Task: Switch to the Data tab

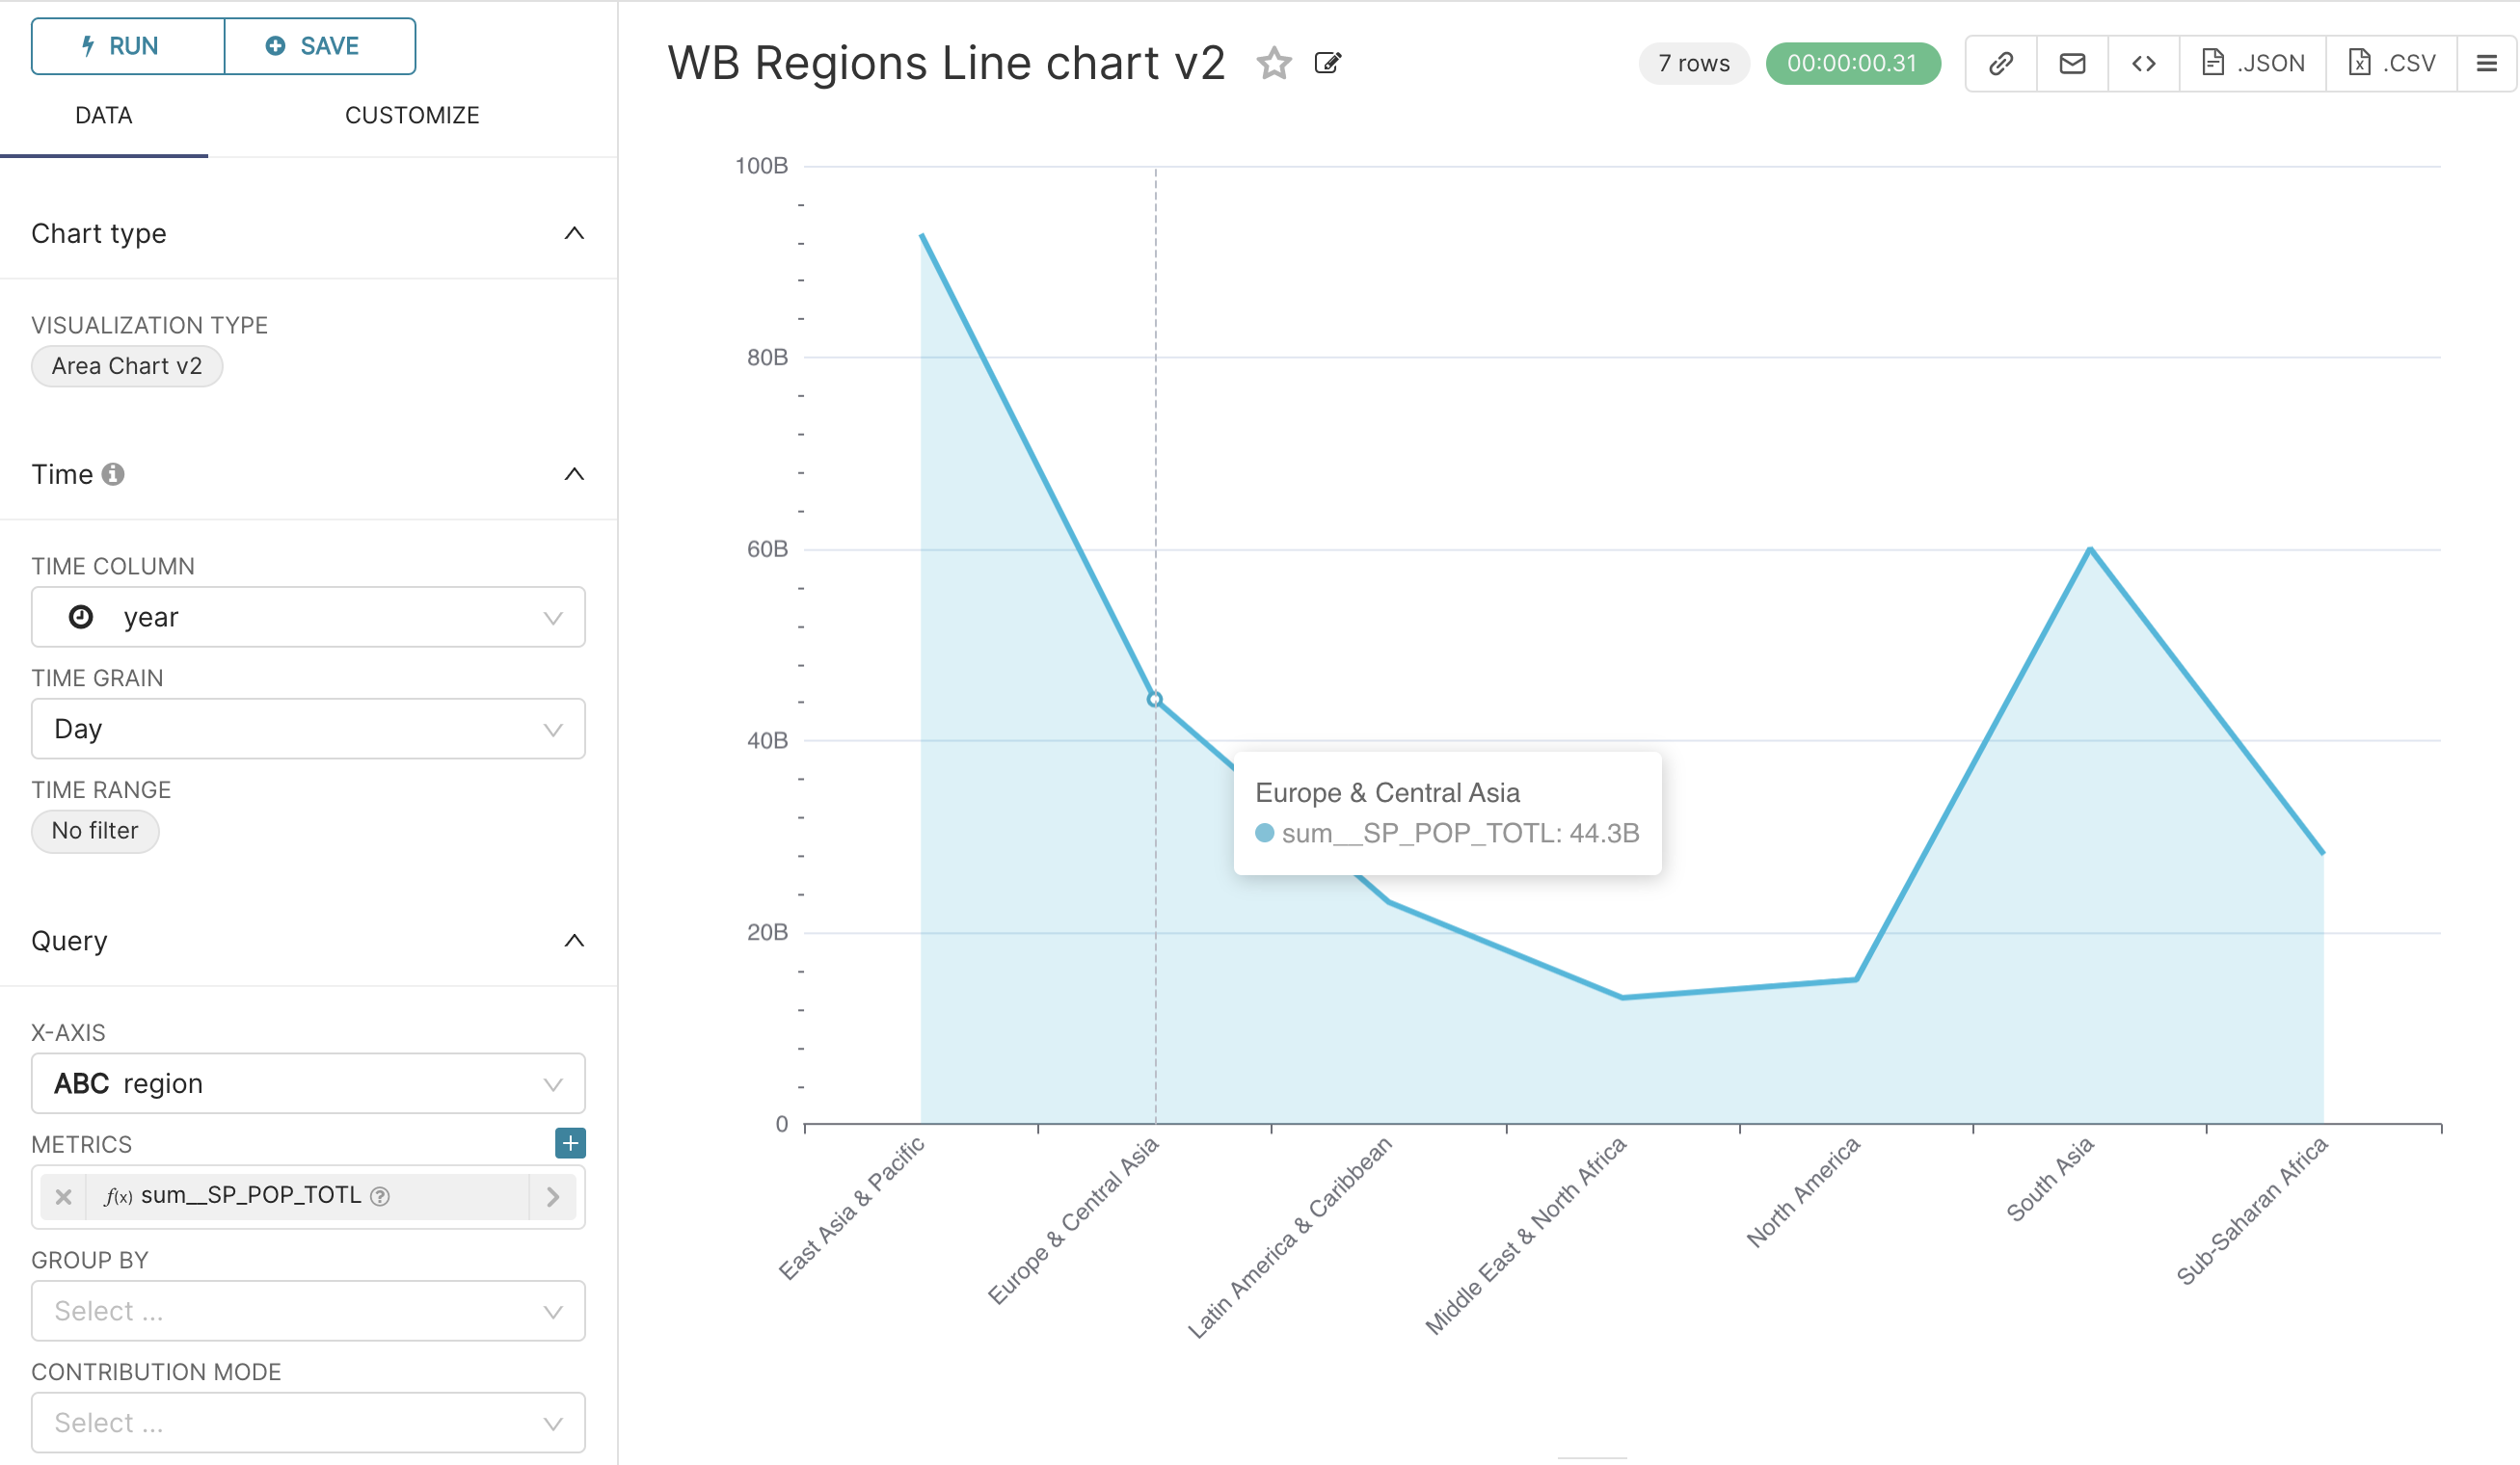Action: pyautogui.click(x=104, y=115)
